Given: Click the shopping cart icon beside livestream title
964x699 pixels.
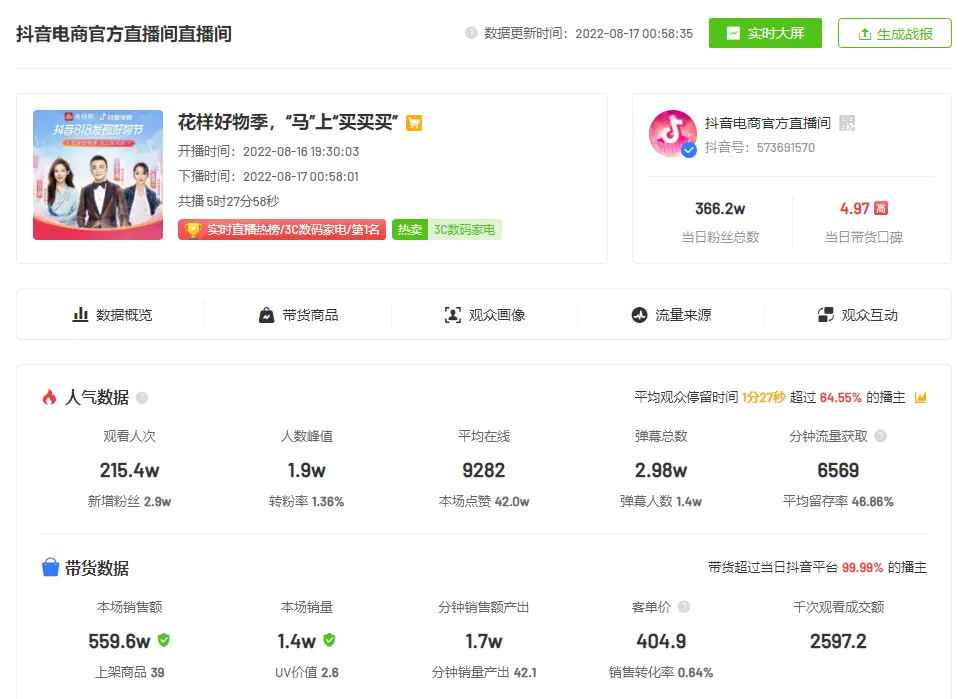Looking at the screenshot, I should coord(414,123).
